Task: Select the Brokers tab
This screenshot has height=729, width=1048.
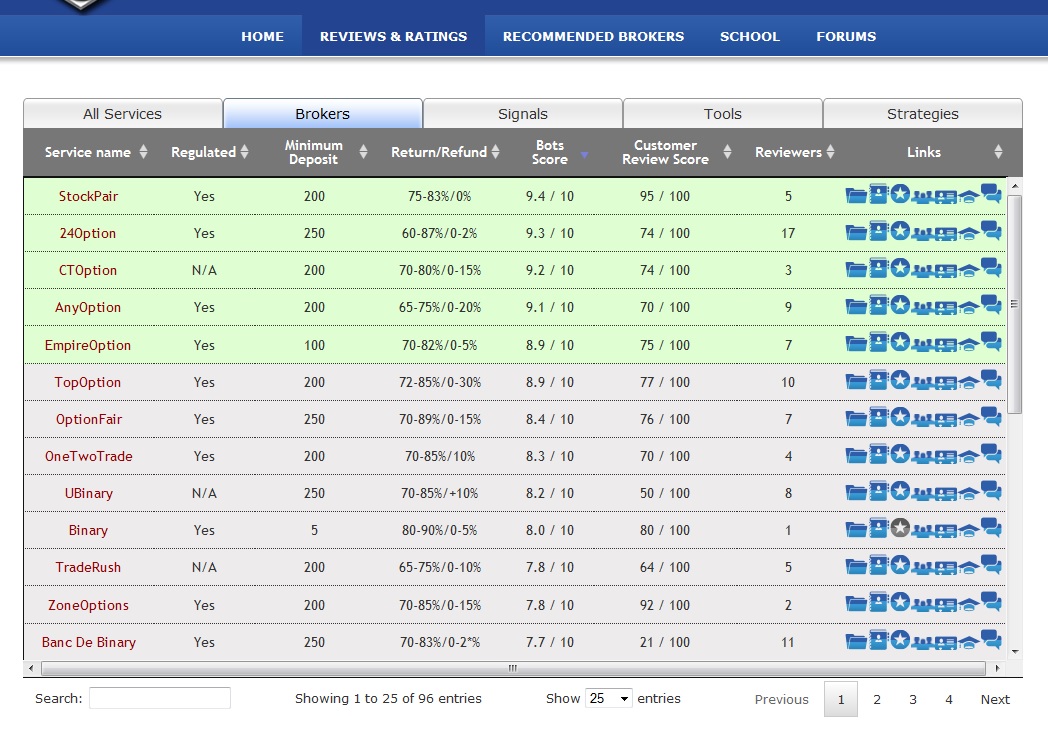Action: point(323,114)
